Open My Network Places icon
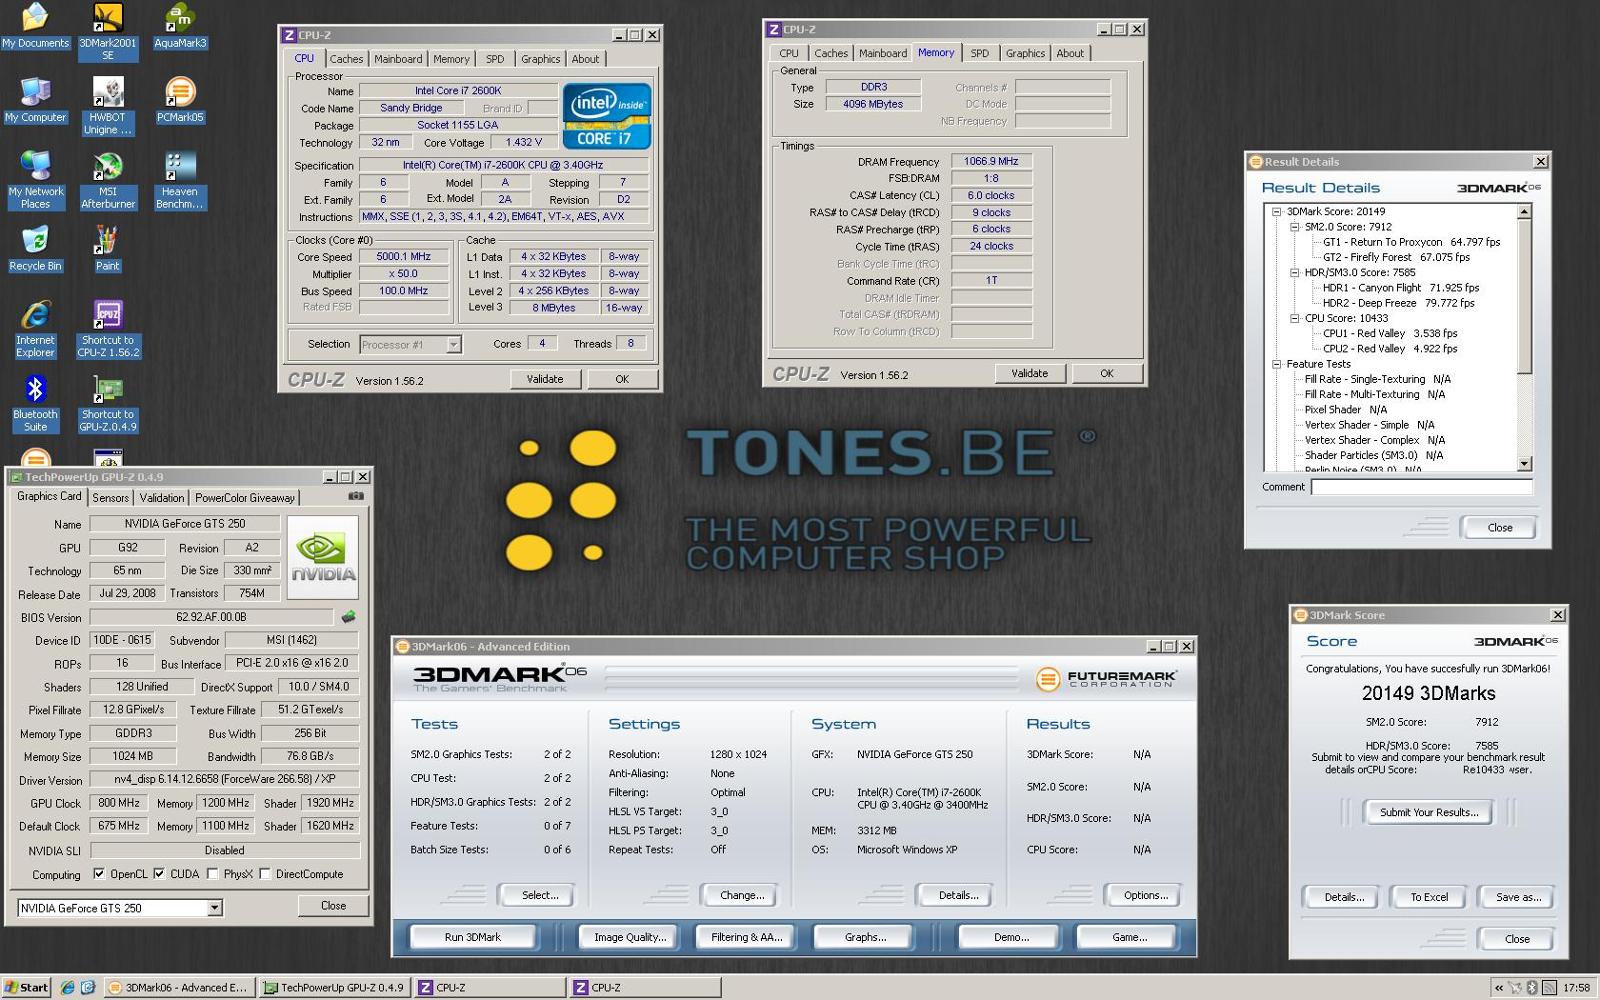Image resolution: width=1600 pixels, height=1000 pixels. [35, 180]
